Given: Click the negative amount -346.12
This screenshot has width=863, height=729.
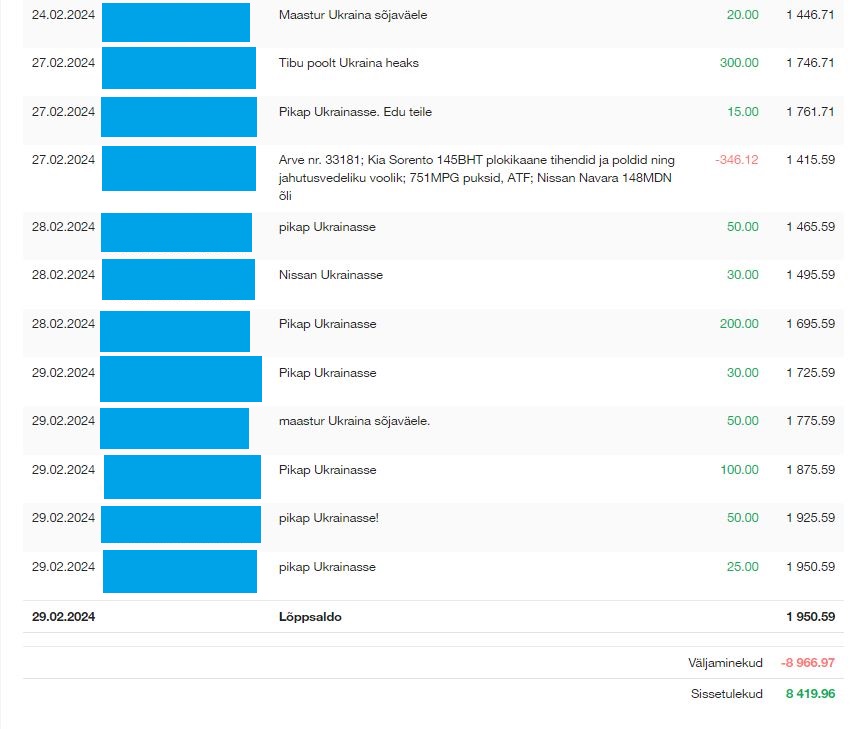Looking at the screenshot, I should (737, 160).
